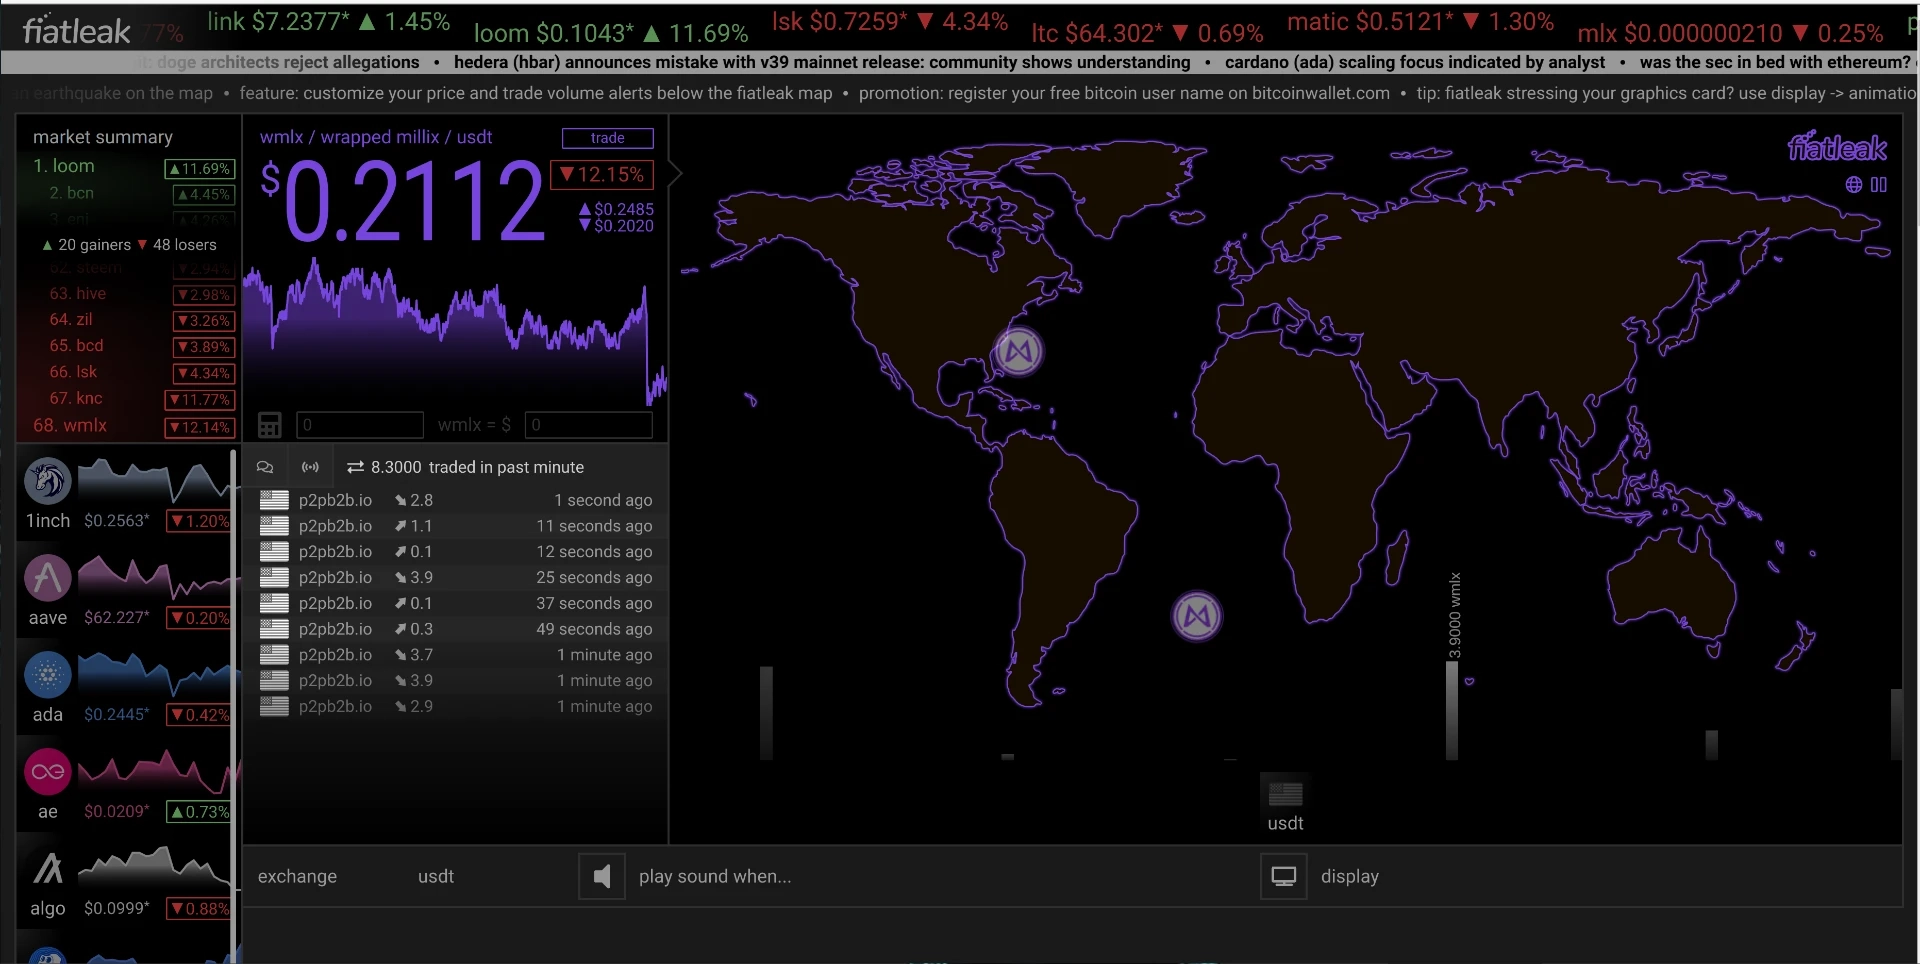This screenshot has height=964, width=1920.
Task: Click the fiatleak logo in top-left header
Action: click(x=76, y=31)
